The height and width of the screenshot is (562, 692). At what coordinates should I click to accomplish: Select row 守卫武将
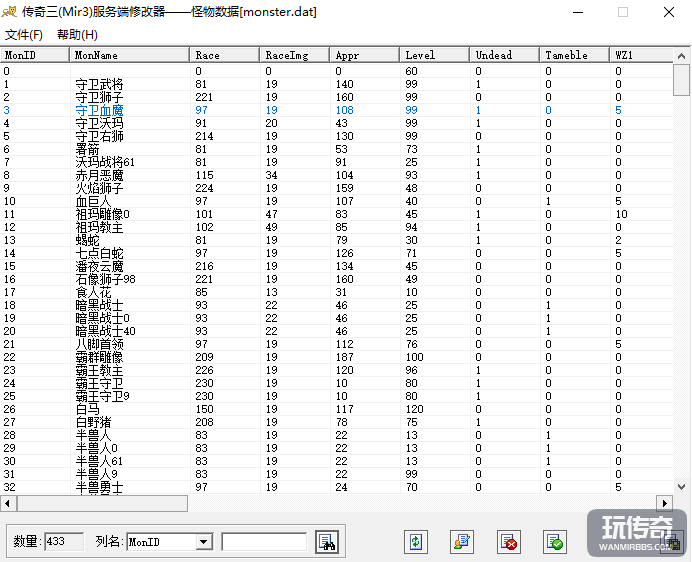click(x=336, y=84)
